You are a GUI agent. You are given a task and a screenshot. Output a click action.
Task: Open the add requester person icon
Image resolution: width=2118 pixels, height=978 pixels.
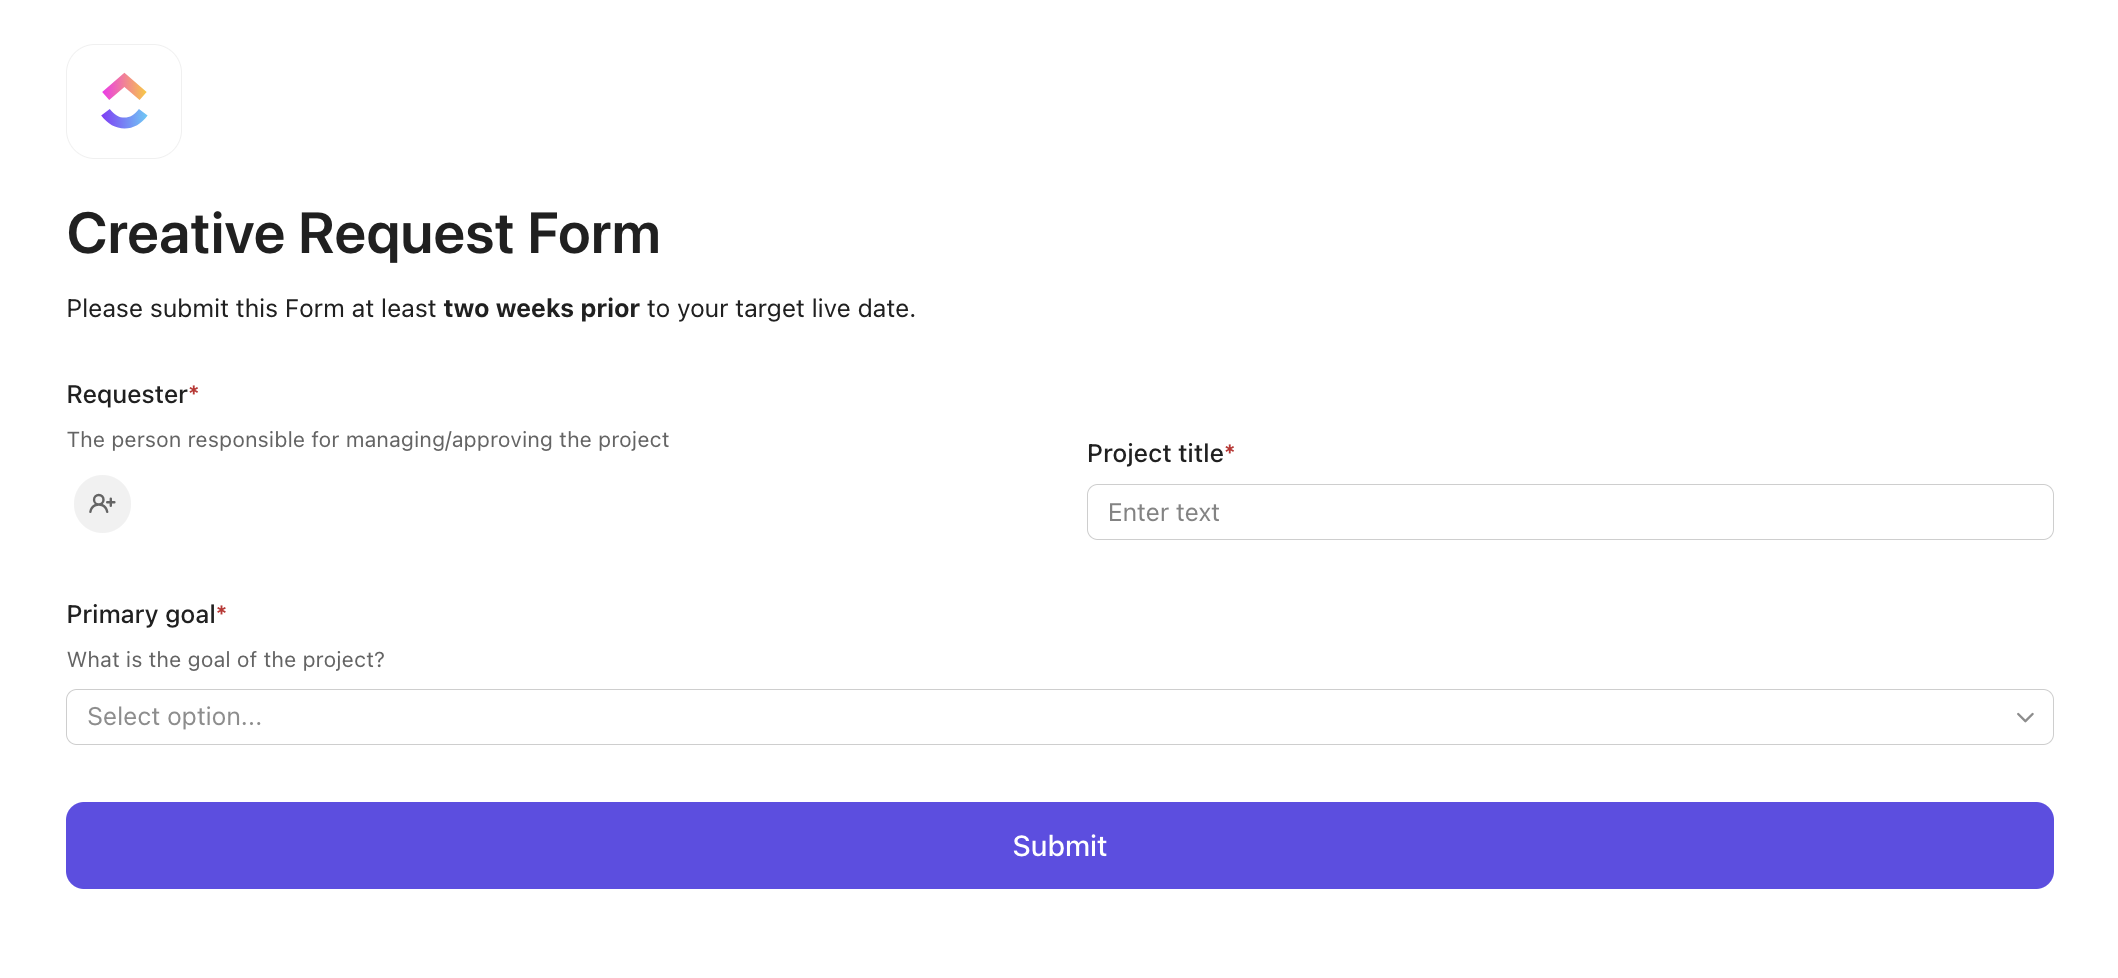[x=102, y=503]
